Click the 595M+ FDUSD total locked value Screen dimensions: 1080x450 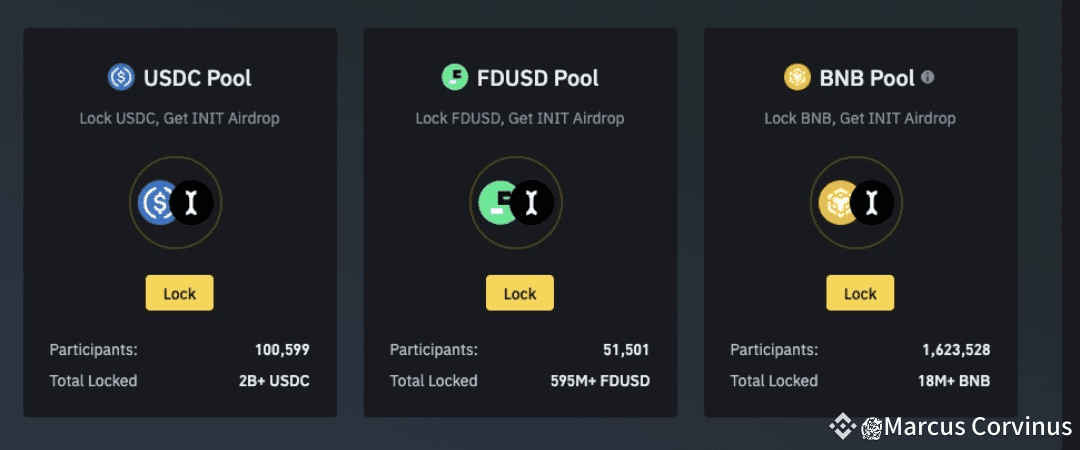[x=600, y=381]
